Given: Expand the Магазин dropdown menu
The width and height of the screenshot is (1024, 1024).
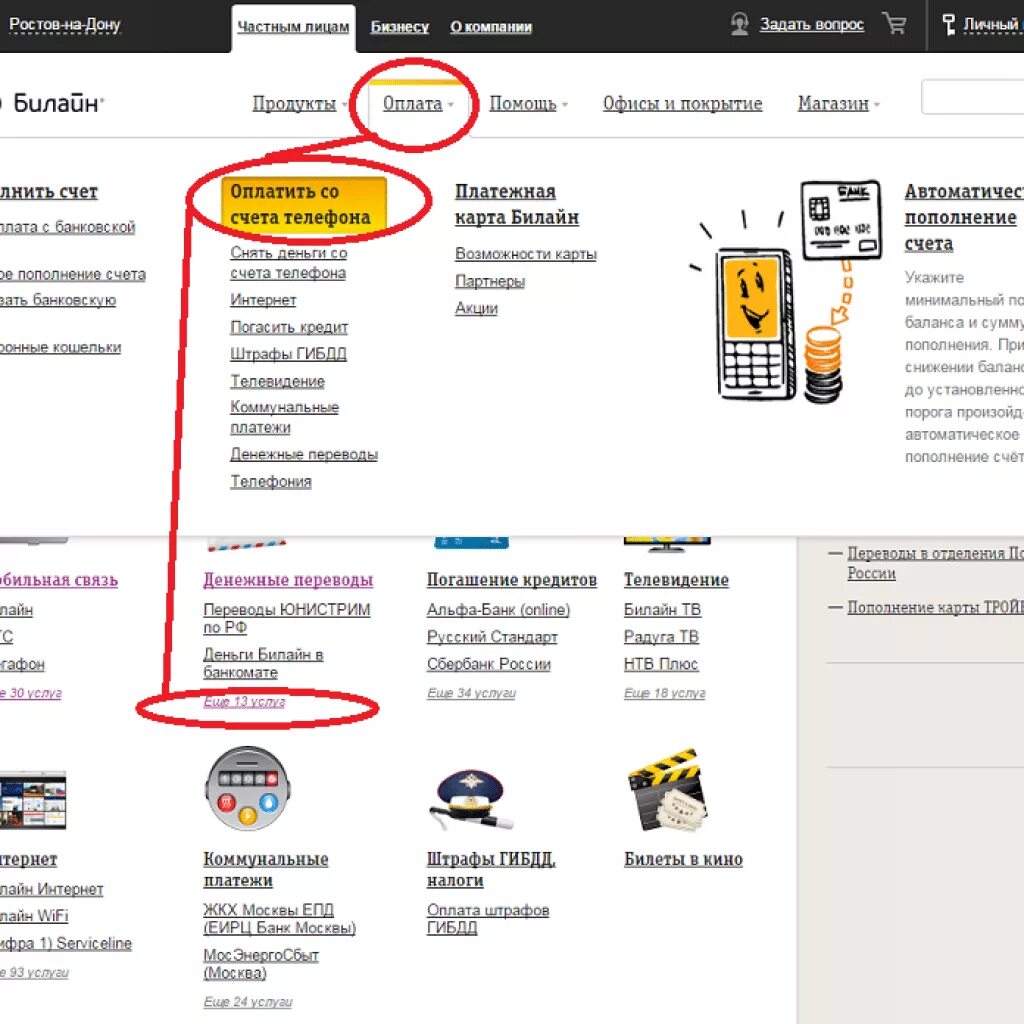Looking at the screenshot, I should coord(839,103).
